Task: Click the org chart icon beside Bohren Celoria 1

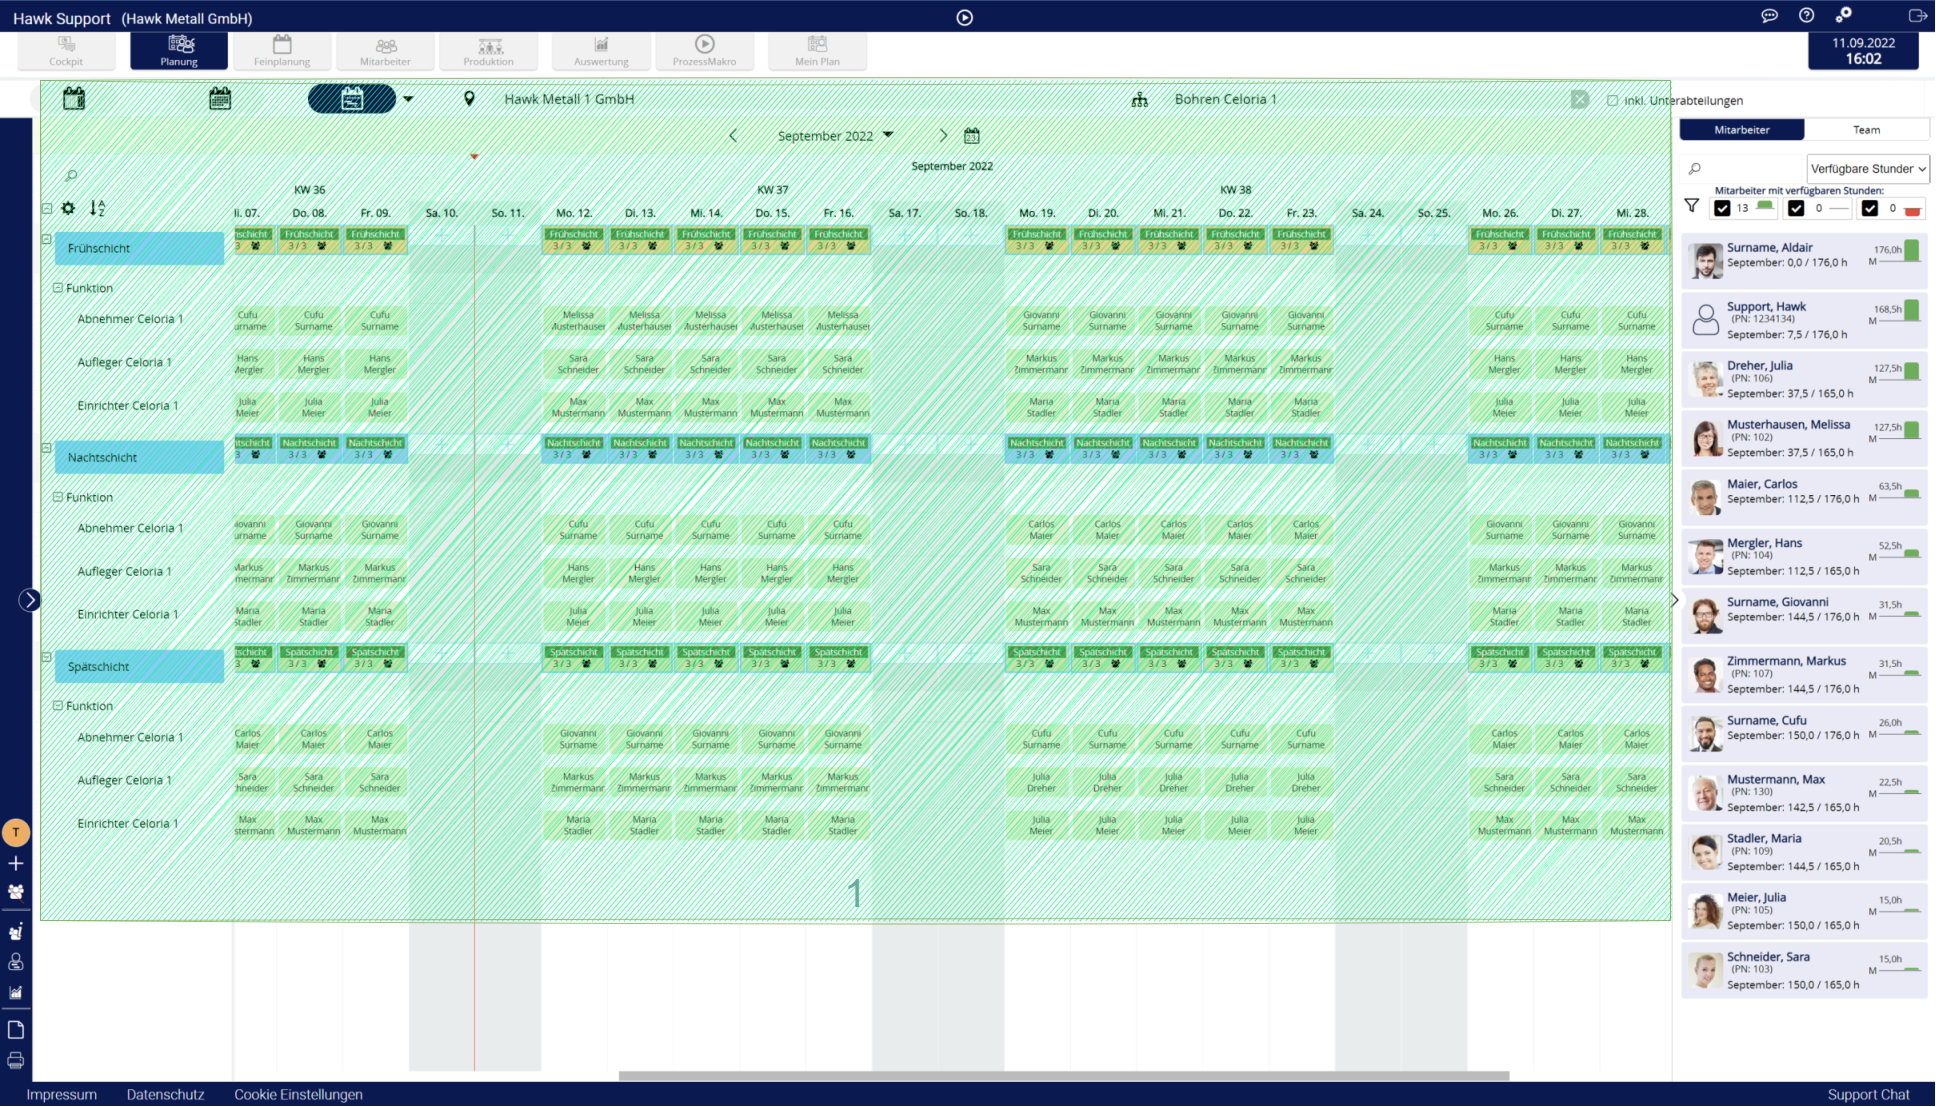Action: click(1139, 100)
